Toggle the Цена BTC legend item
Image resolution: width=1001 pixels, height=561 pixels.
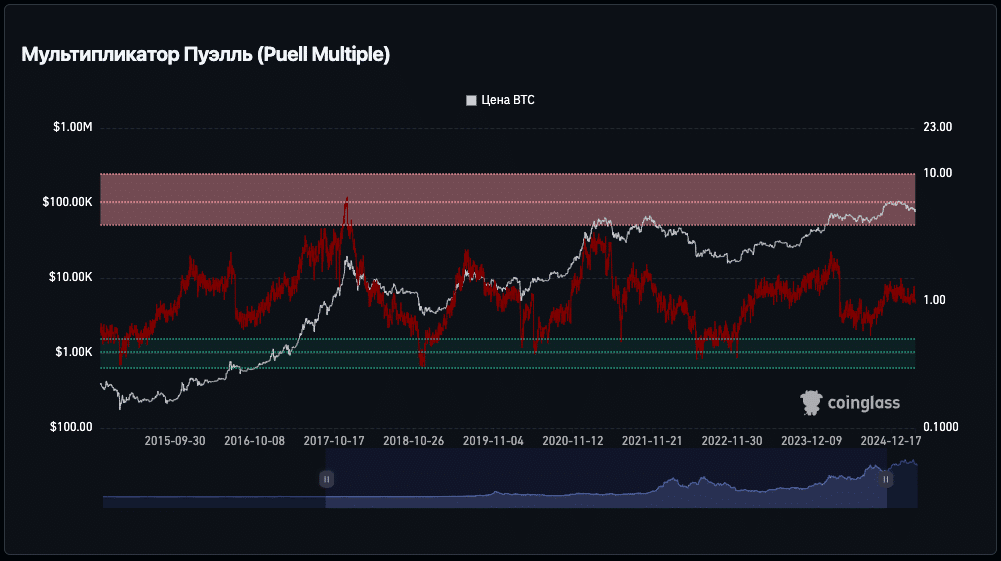(x=500, y=100)
